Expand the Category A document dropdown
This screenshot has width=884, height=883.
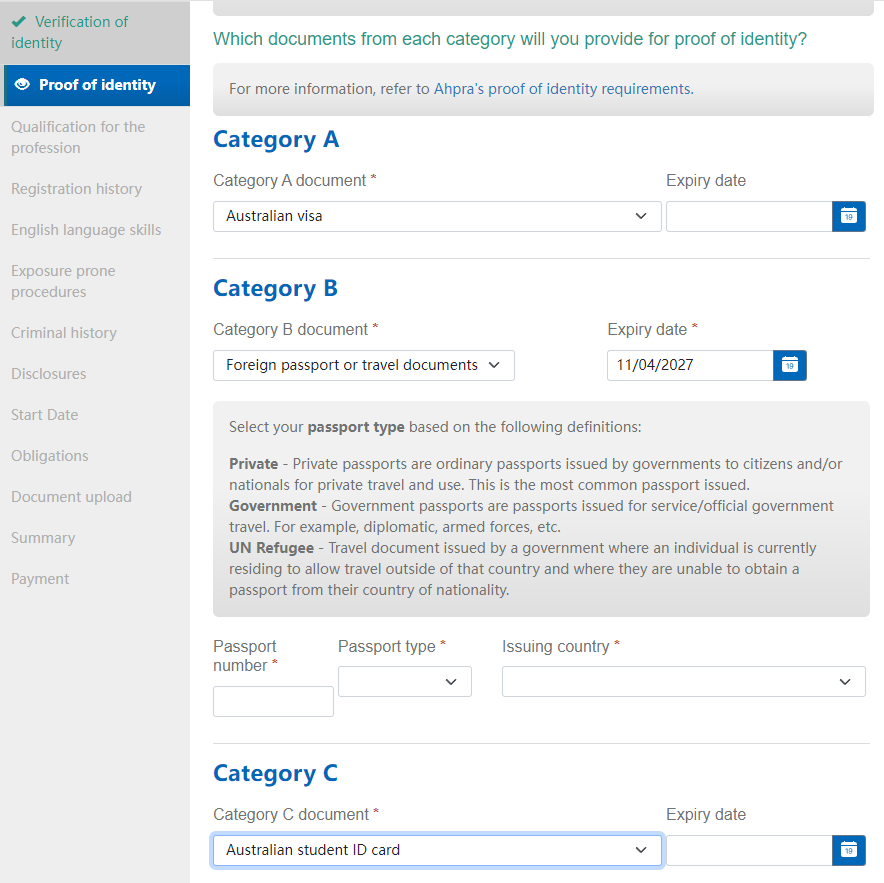[x=437, y=216]
